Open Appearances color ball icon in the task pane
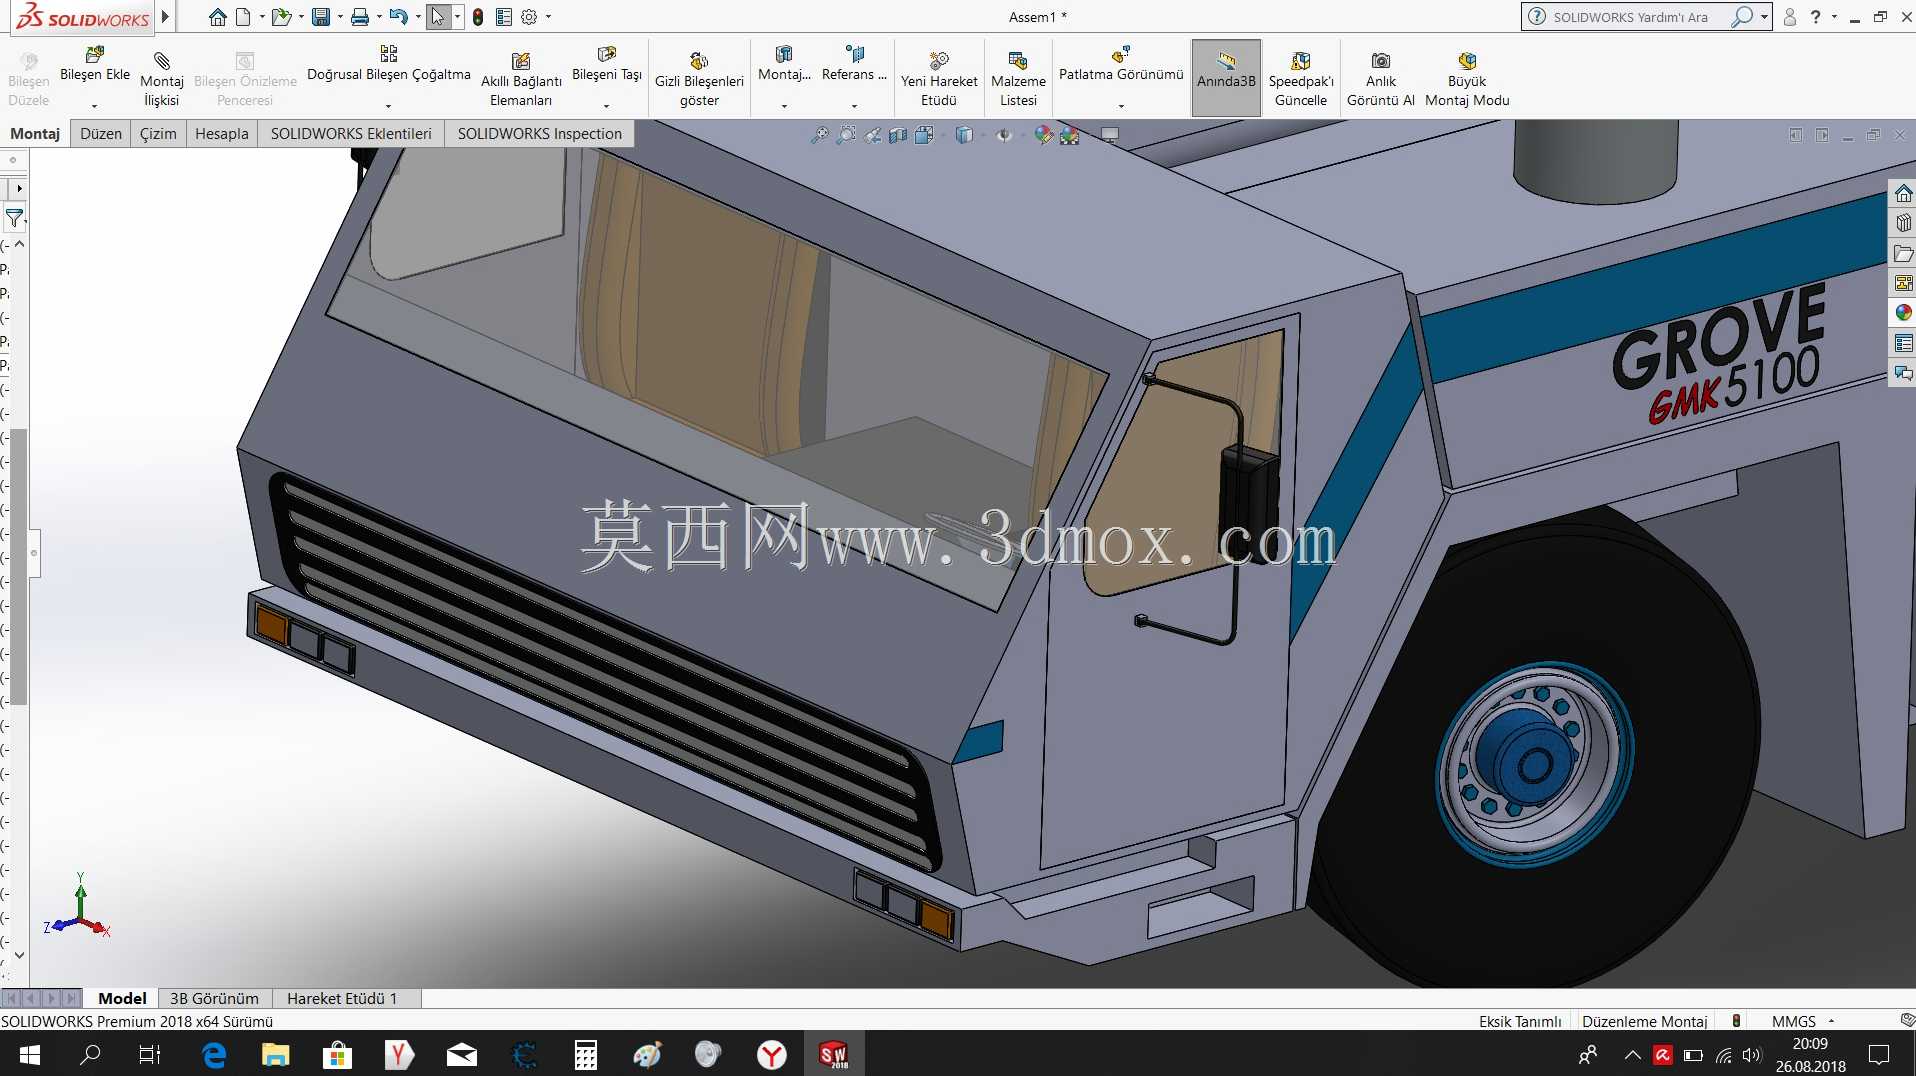The width and height of the screenshot is (1916, 1076). (1903, 314)
